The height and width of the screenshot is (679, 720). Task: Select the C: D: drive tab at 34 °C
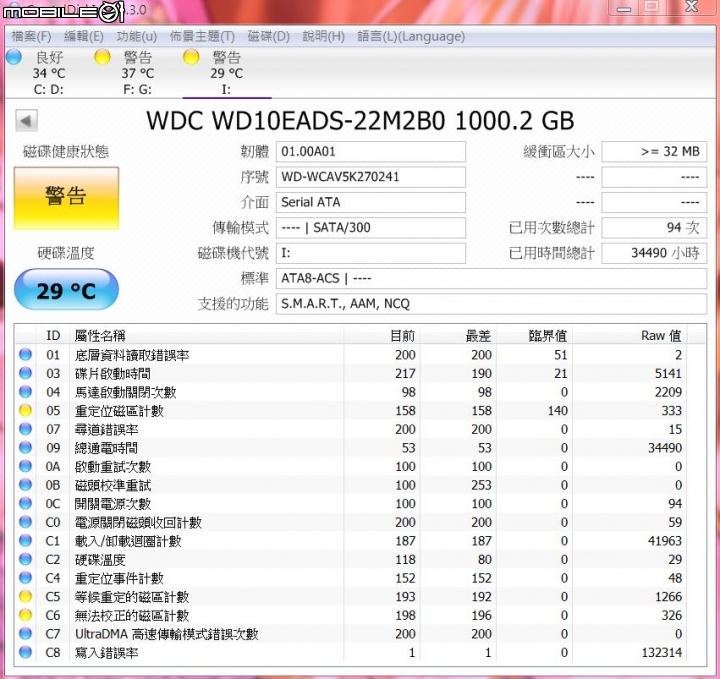(48, 73)
